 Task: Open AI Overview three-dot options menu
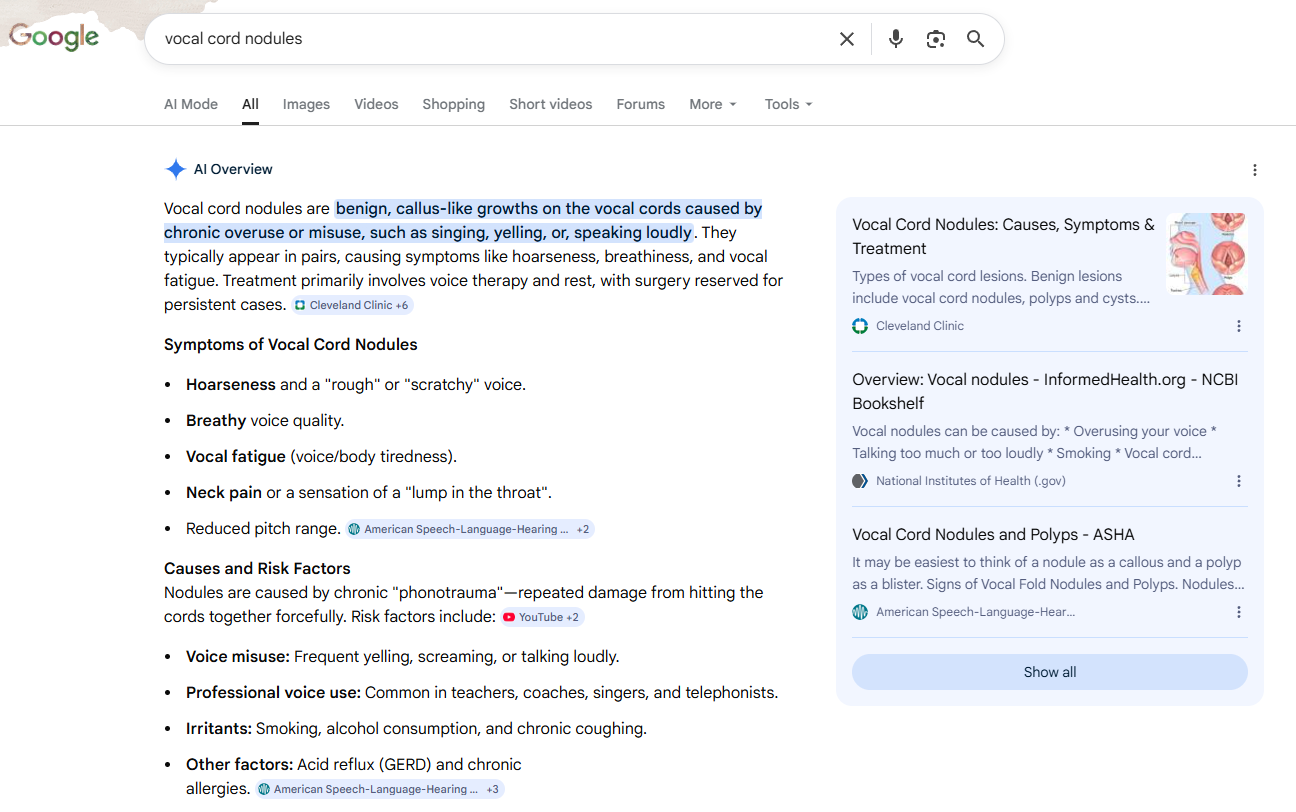1255,170
